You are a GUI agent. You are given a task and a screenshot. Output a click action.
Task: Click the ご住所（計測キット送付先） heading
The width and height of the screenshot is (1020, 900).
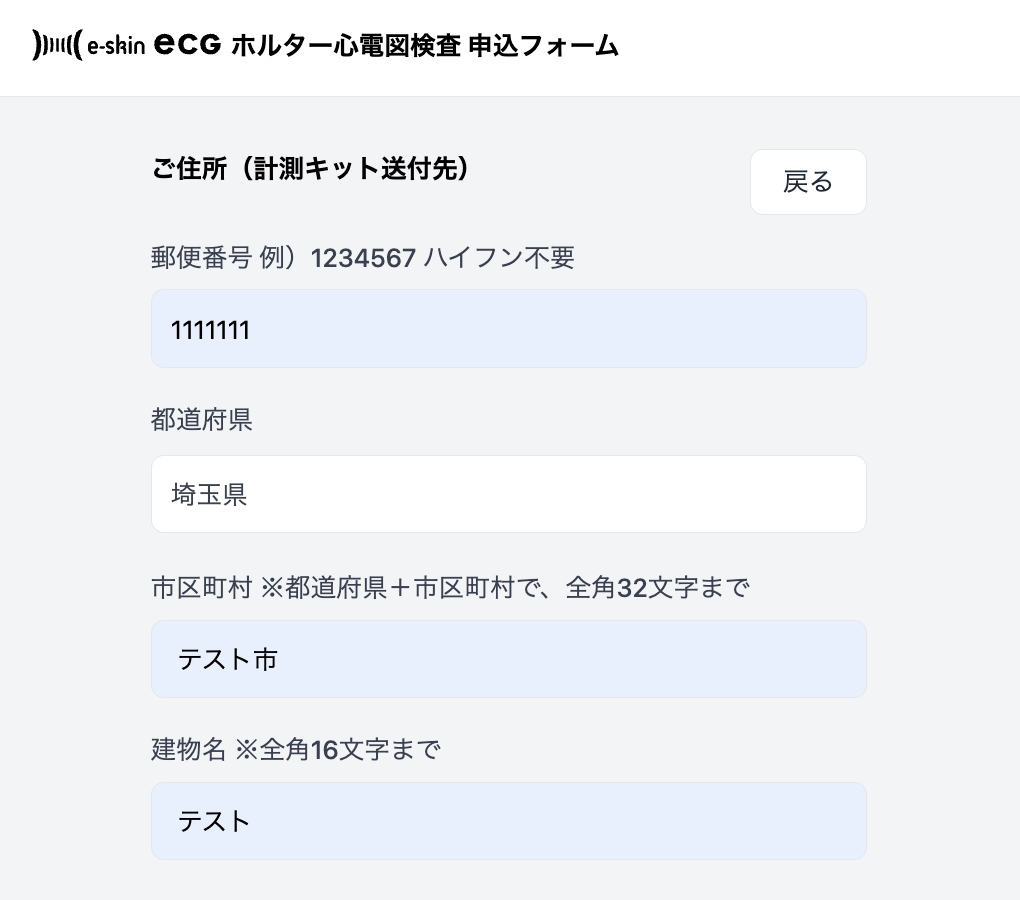(311, 169)
